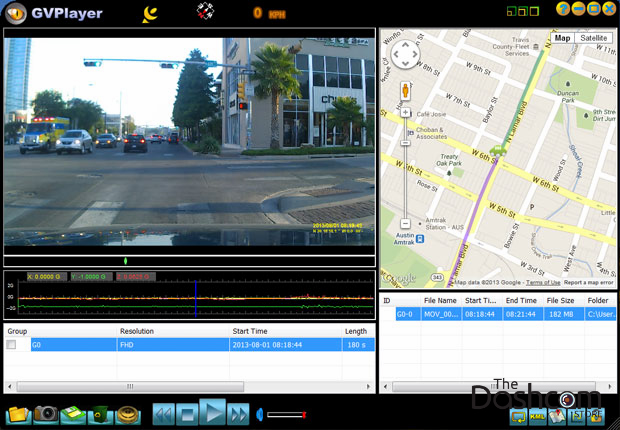Click Report a map error link
Image resolution: width=620 pixels, height=430 pixels.
click(589, 283)
